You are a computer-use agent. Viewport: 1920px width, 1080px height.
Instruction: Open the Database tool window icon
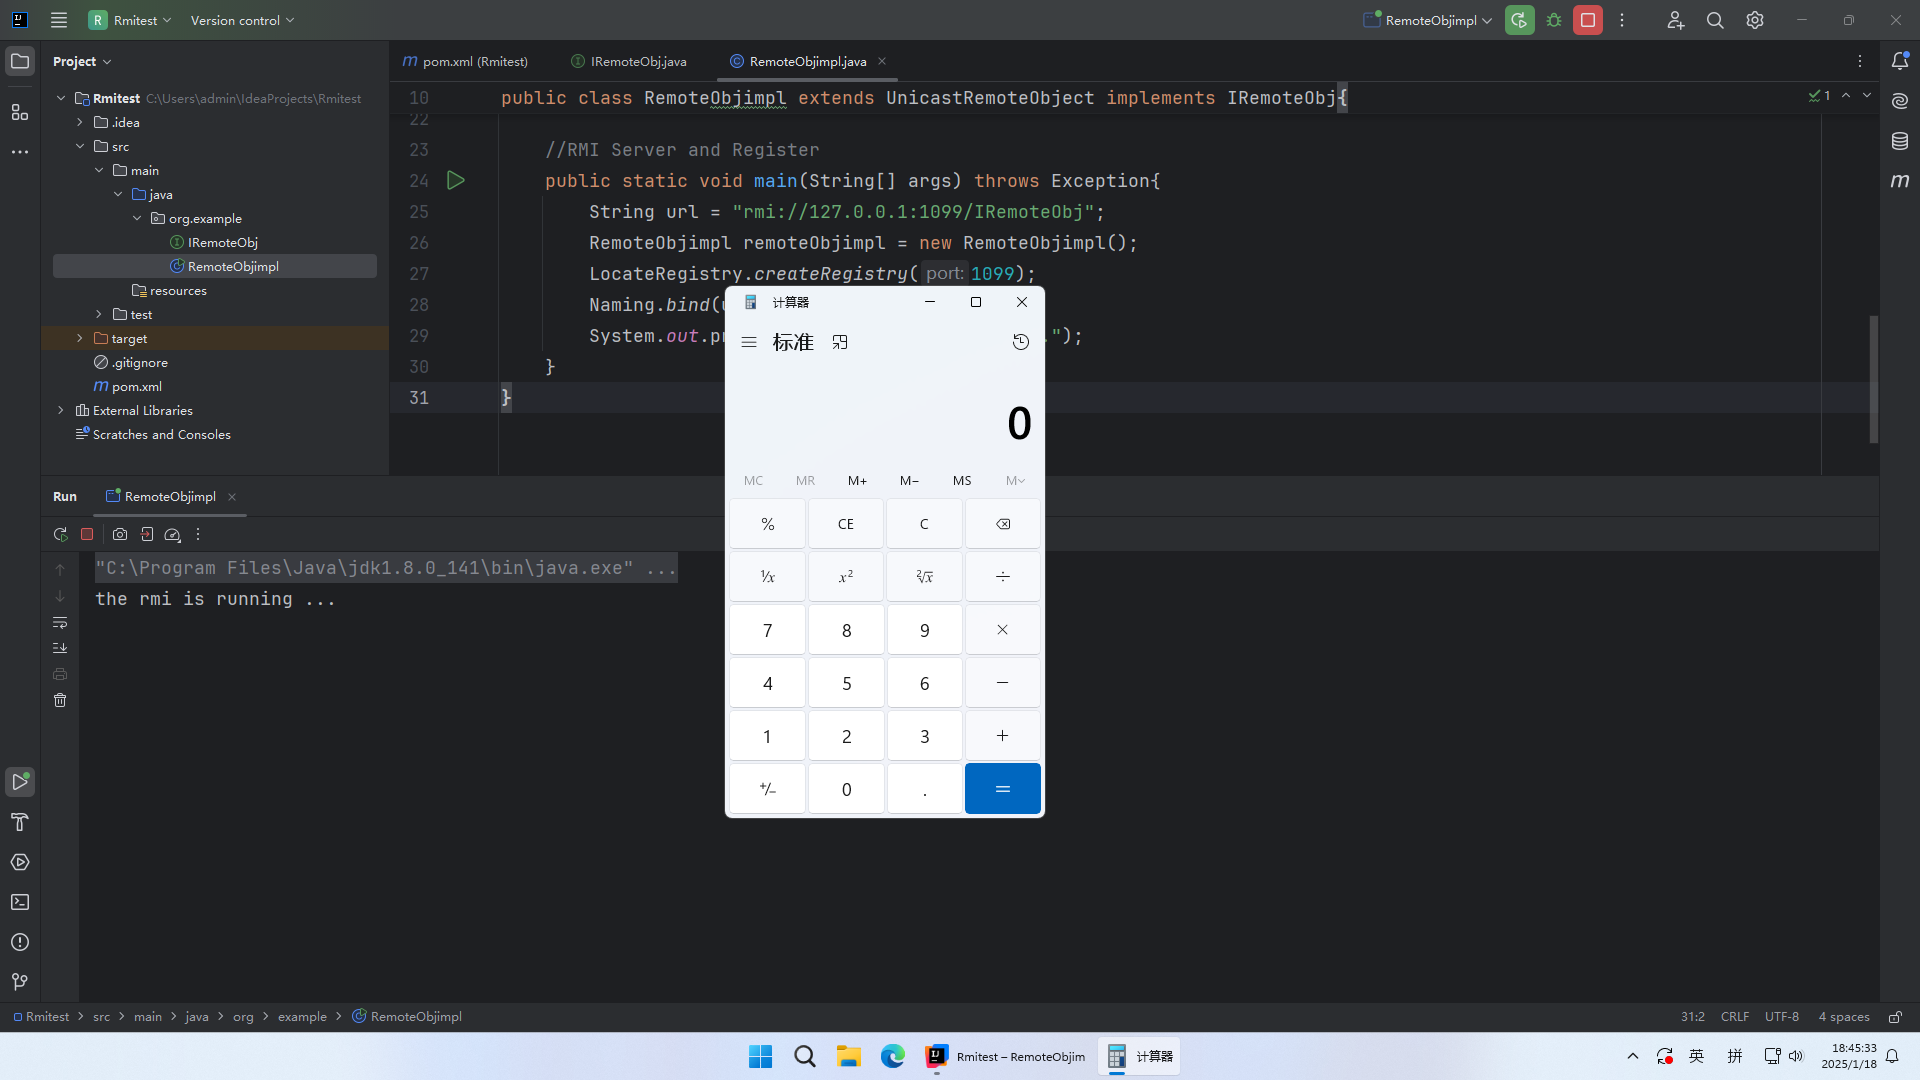pyautogui.click(x=1900, y=141)
